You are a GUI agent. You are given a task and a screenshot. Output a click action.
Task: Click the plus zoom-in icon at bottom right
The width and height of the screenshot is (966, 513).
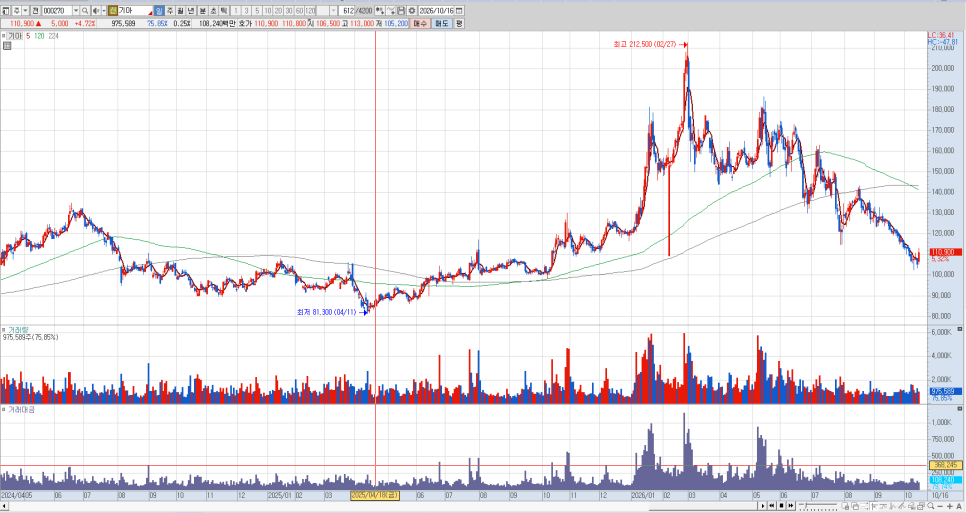click(949, 506)
